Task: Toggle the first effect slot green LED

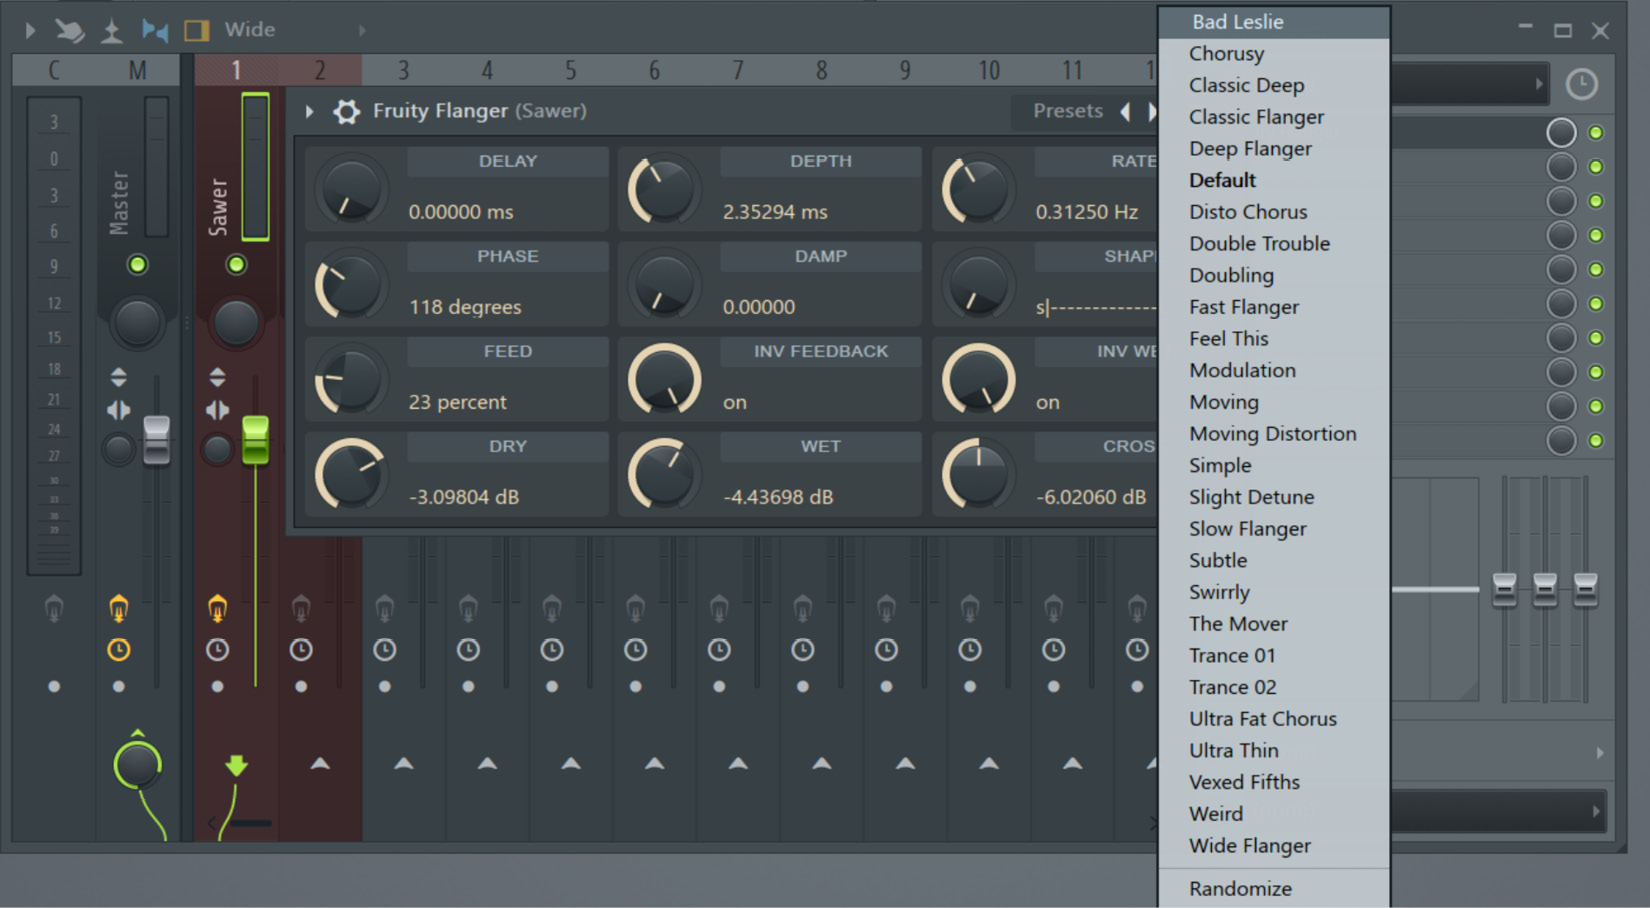Action: point(1596,133)
